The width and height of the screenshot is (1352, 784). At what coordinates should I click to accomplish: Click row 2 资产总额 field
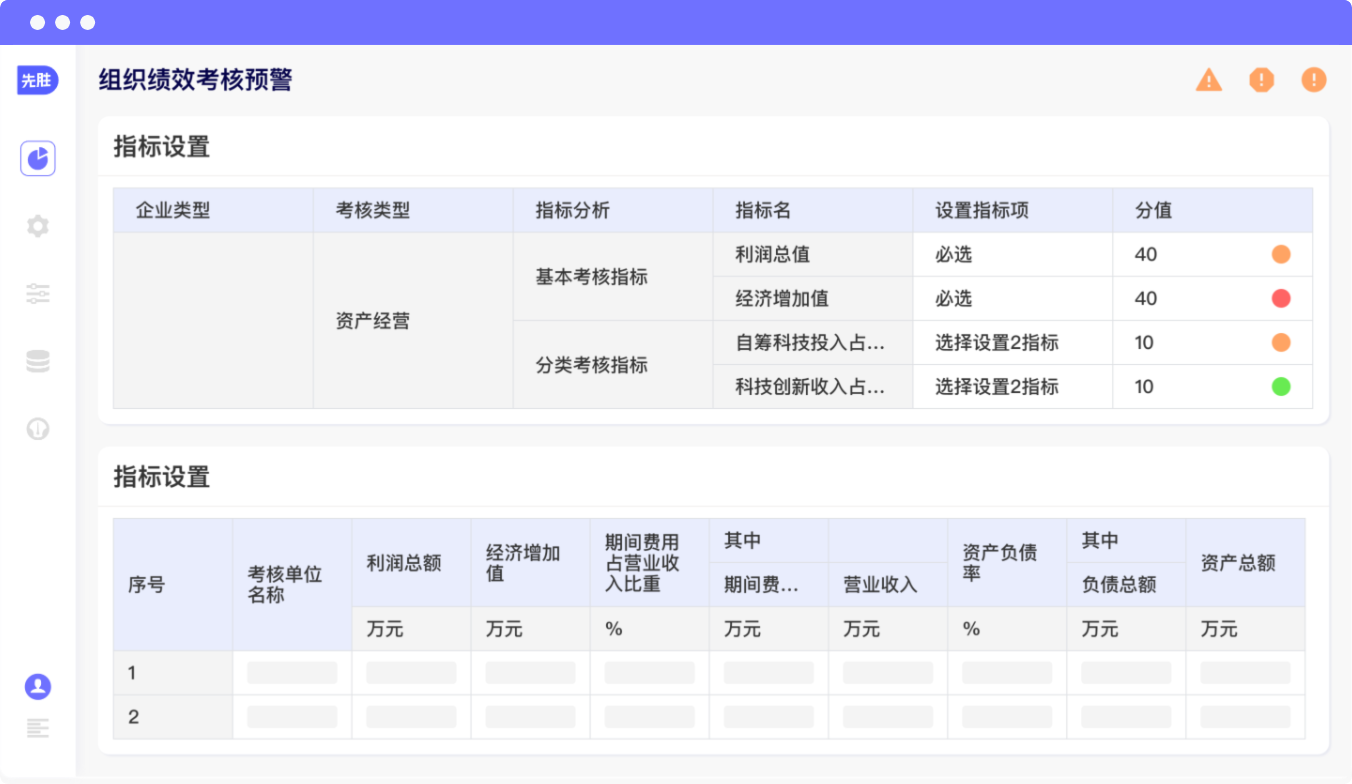(x=1245, y=717)
